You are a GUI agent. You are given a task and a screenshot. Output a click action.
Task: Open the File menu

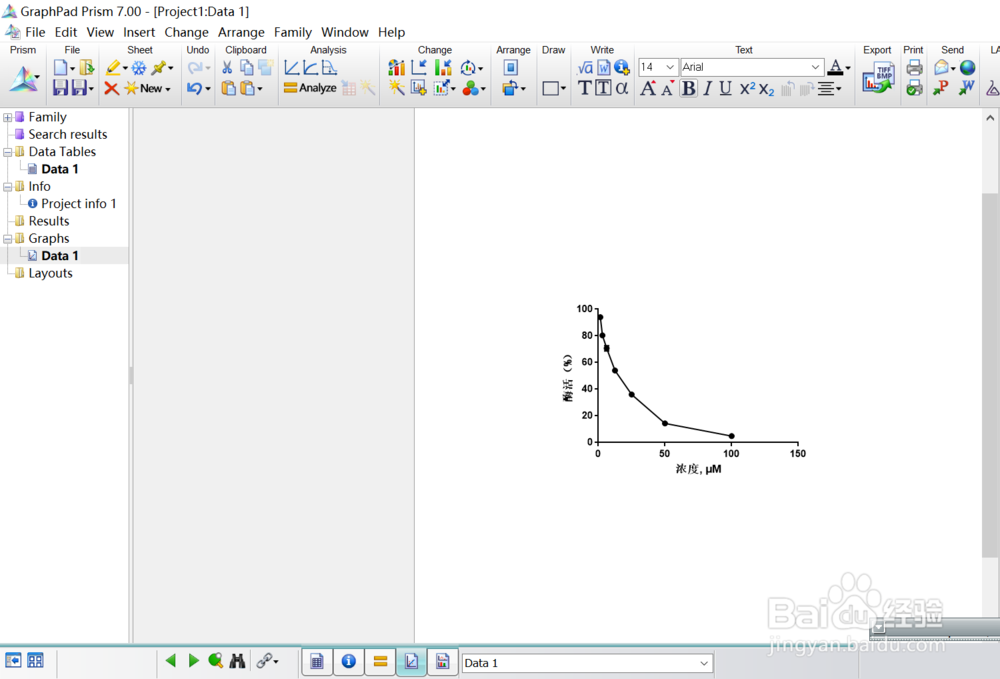click(x=35, y=32)
